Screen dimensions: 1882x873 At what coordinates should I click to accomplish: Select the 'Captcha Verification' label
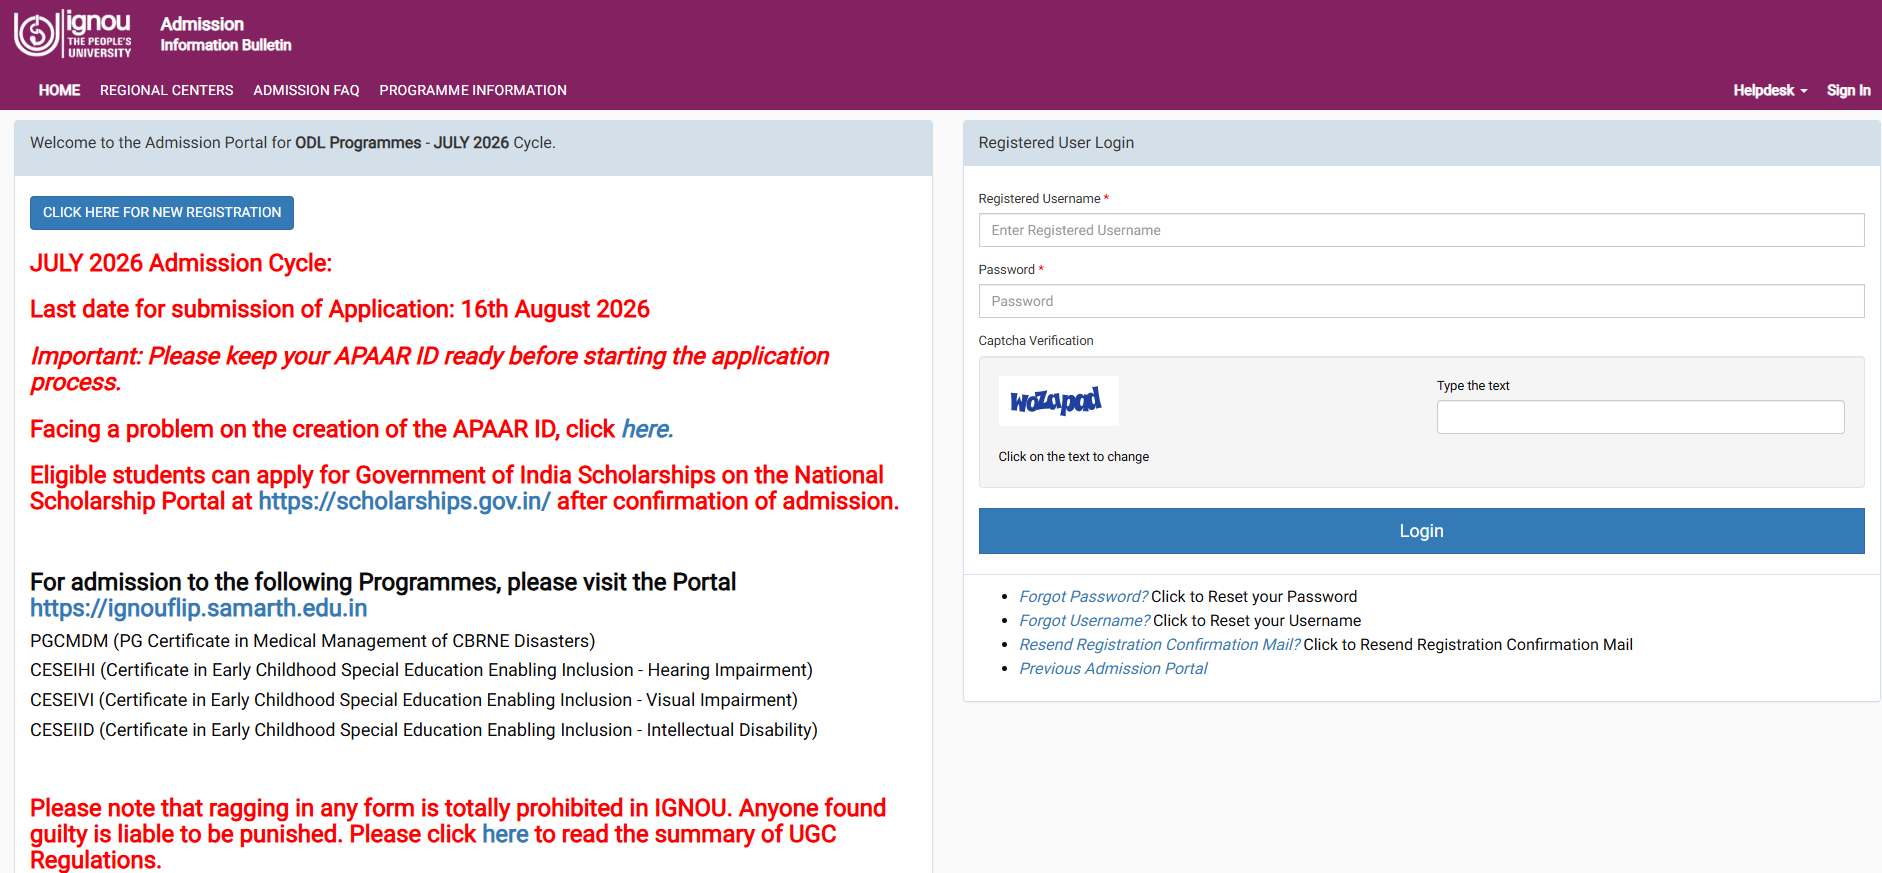pyautogui.click(x=1036, y=341)
